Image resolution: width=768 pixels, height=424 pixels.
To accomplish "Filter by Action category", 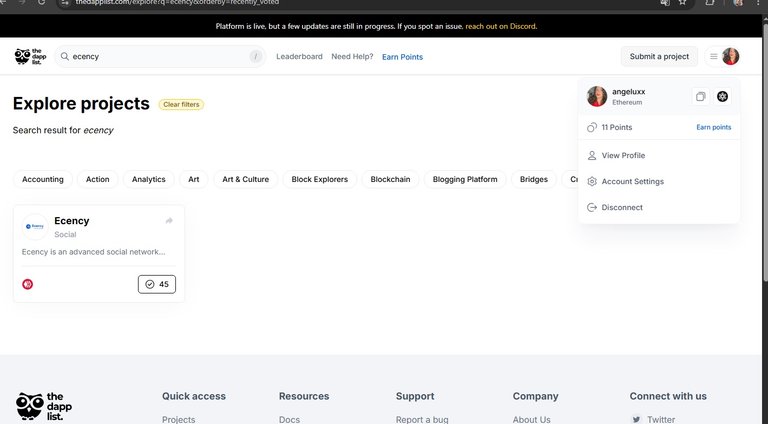I will coord(97,179).
